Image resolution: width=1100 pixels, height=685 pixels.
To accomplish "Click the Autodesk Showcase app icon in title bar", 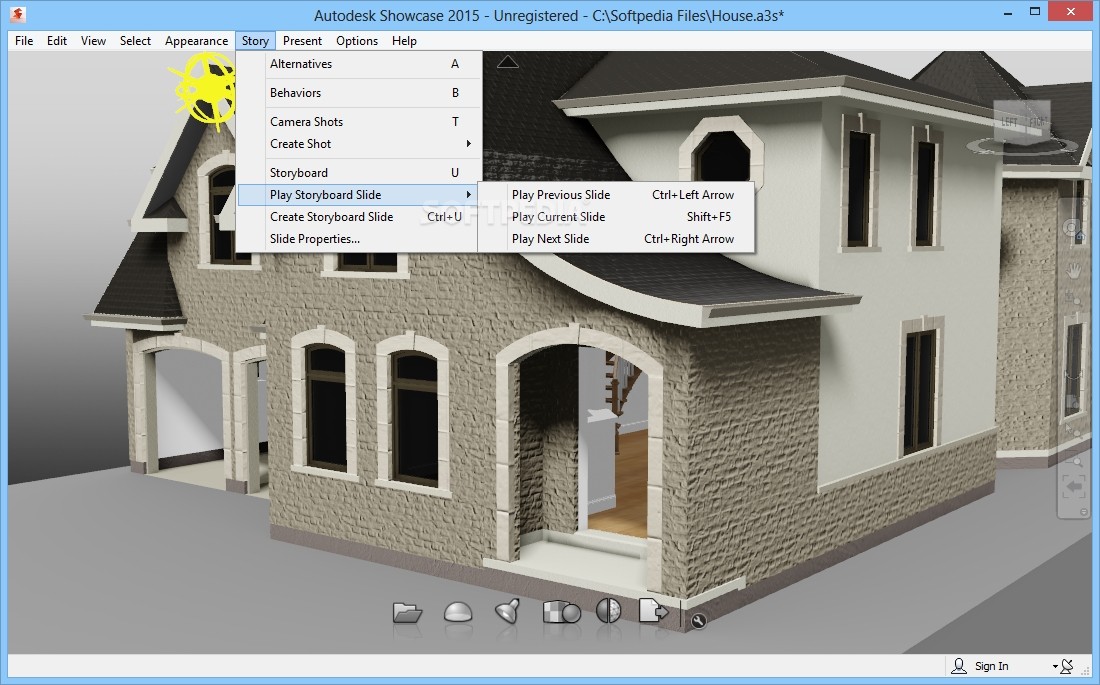I will click(x=18, y=13).
